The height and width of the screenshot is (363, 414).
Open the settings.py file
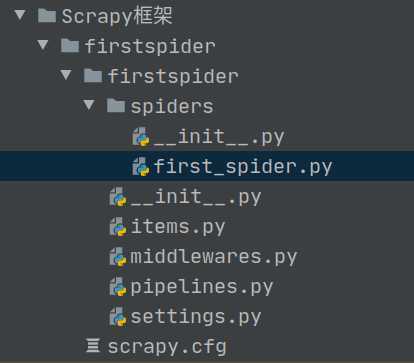click(x=195, y=317)
